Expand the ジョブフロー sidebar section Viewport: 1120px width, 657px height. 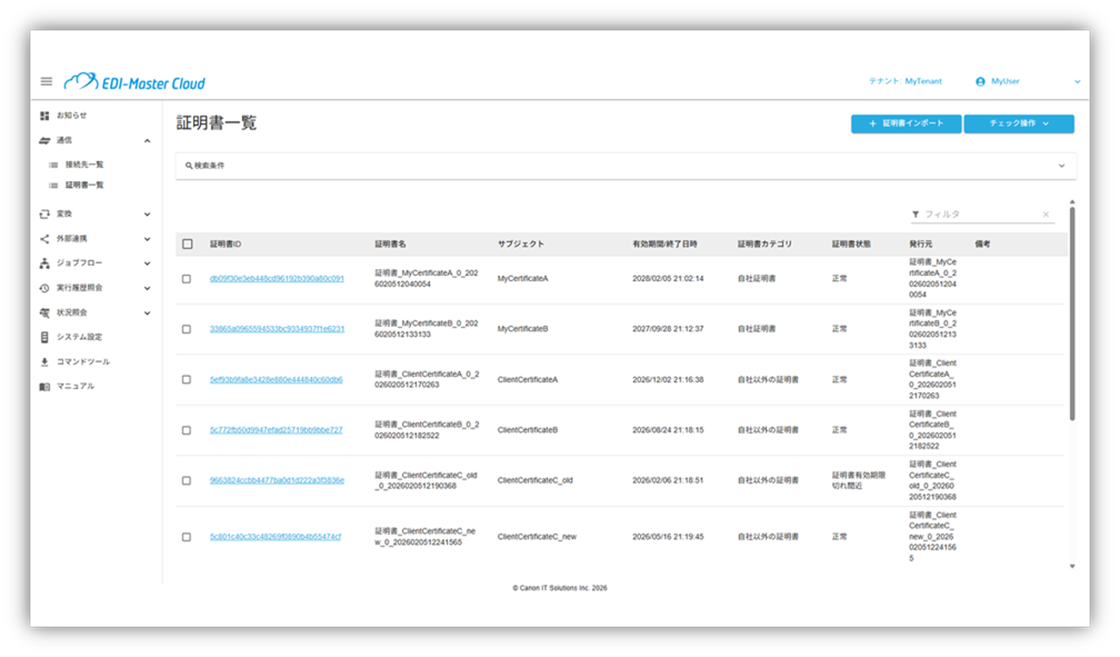click(147, 263)
